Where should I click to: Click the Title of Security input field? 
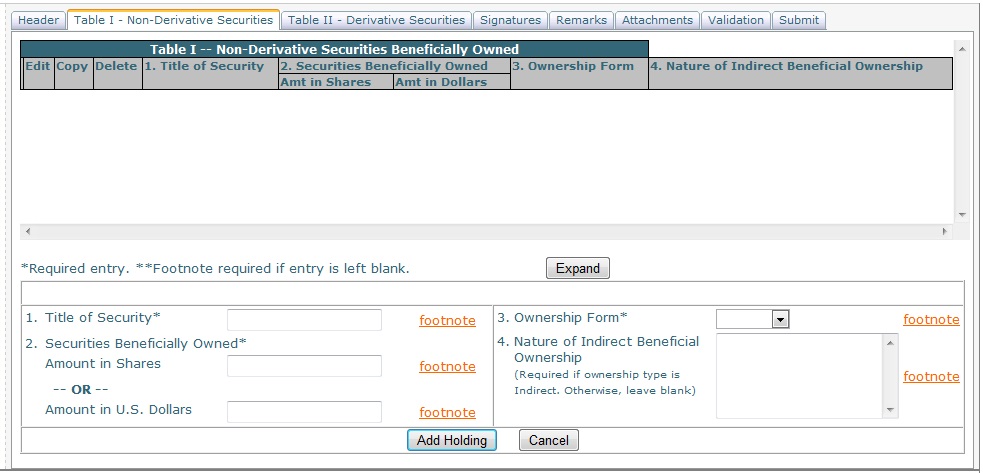point(304,319)
